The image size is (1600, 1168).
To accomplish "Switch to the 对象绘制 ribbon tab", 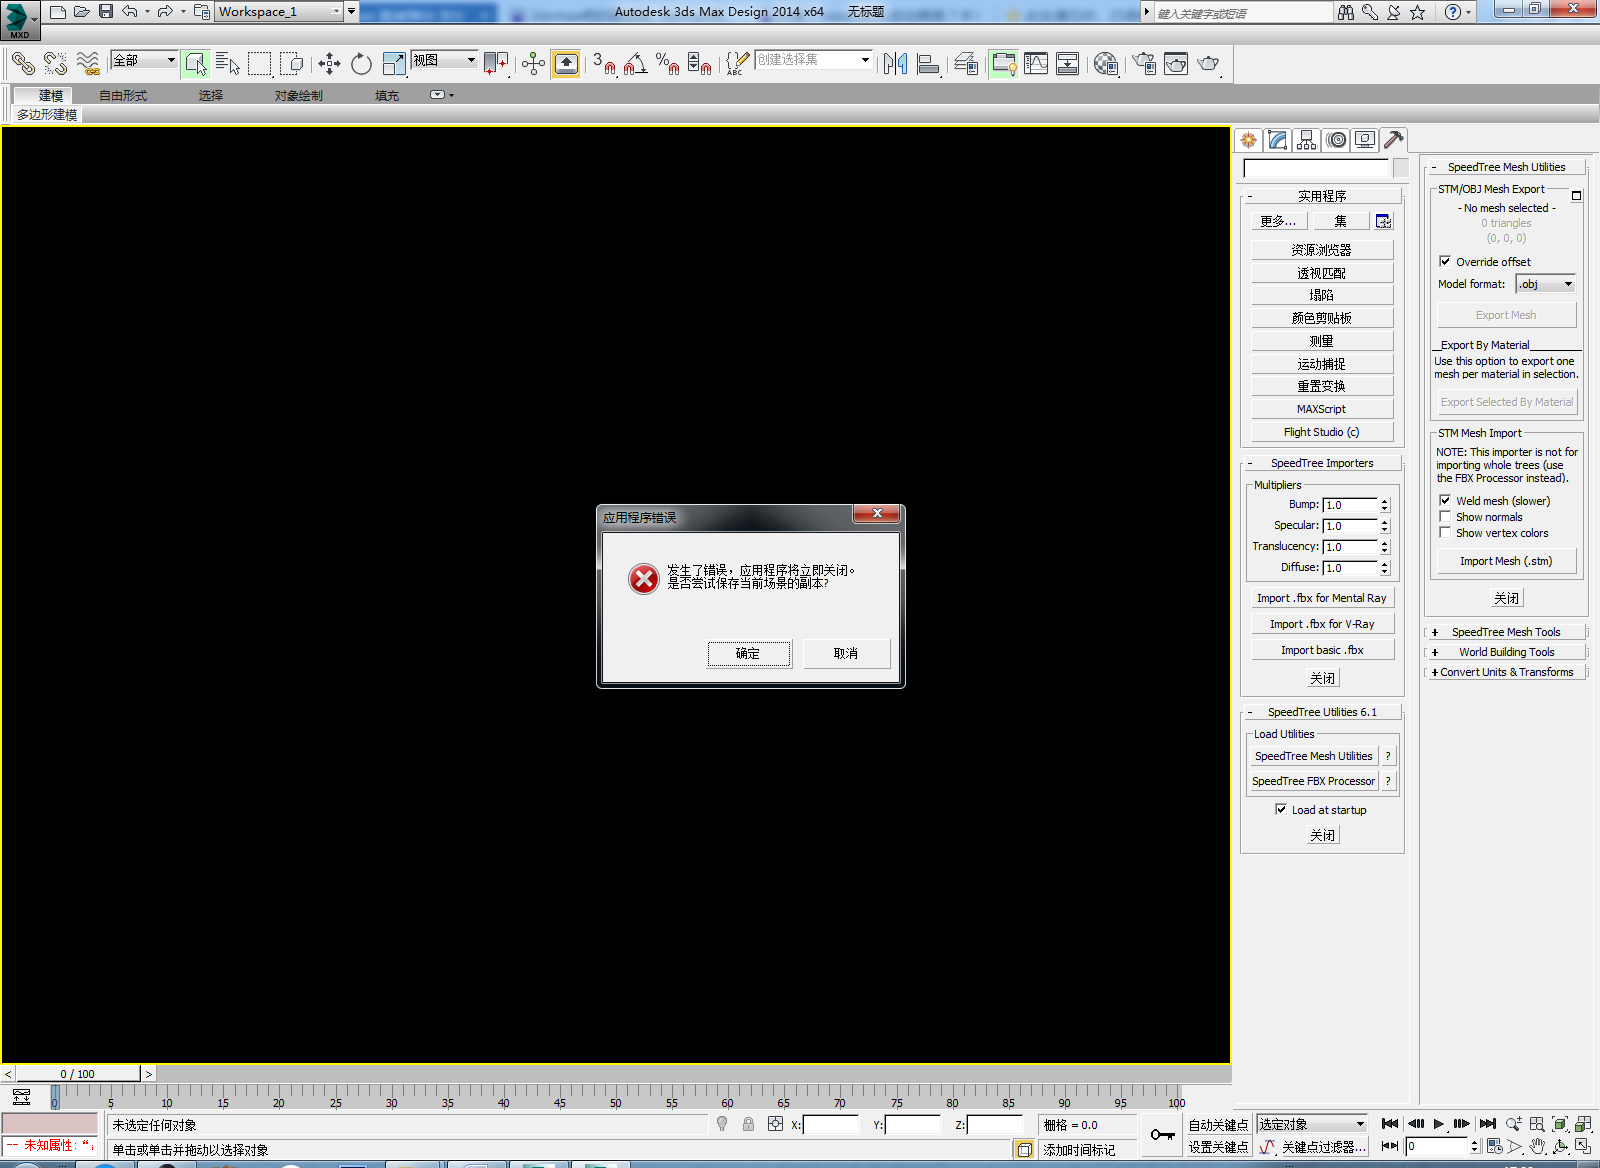I will 299,95.
